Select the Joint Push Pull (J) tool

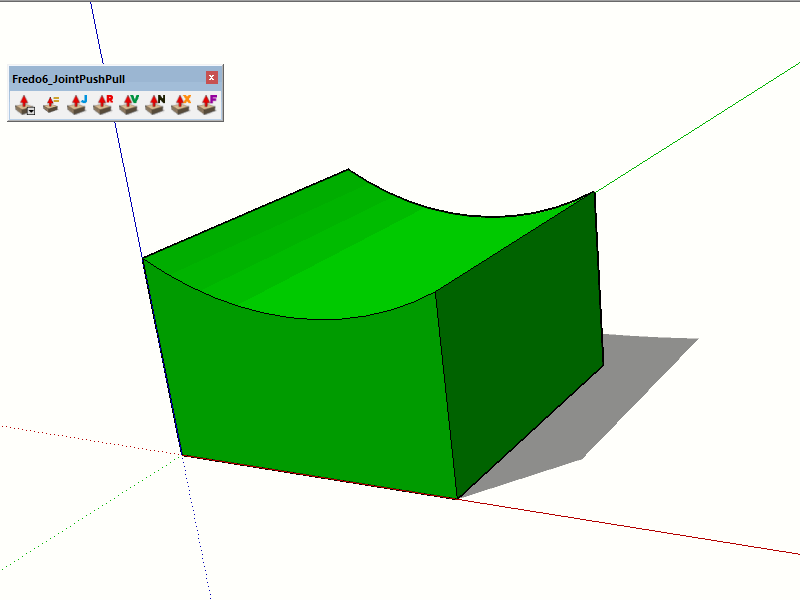[77, 104]
